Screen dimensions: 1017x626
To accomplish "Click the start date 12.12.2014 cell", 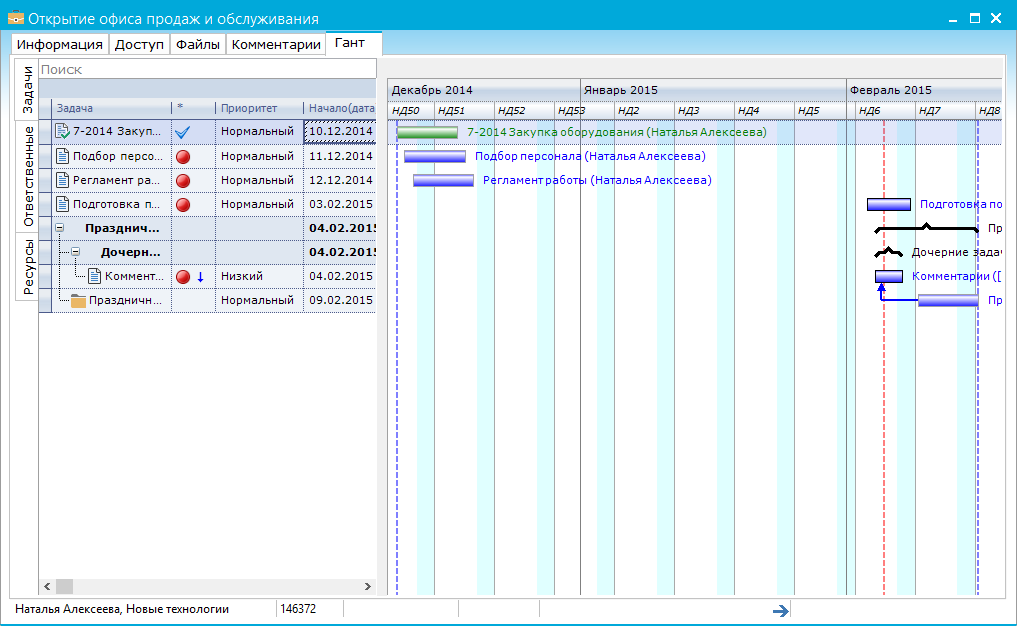I will click(341, 180).
